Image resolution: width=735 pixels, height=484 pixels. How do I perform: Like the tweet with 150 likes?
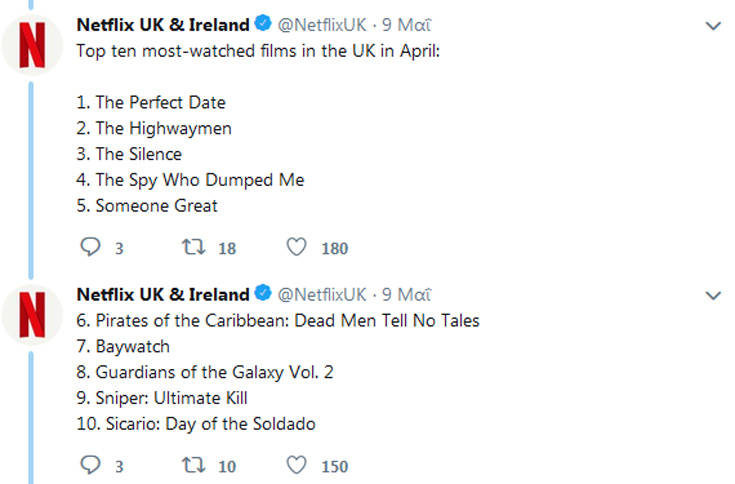point(296,465)
